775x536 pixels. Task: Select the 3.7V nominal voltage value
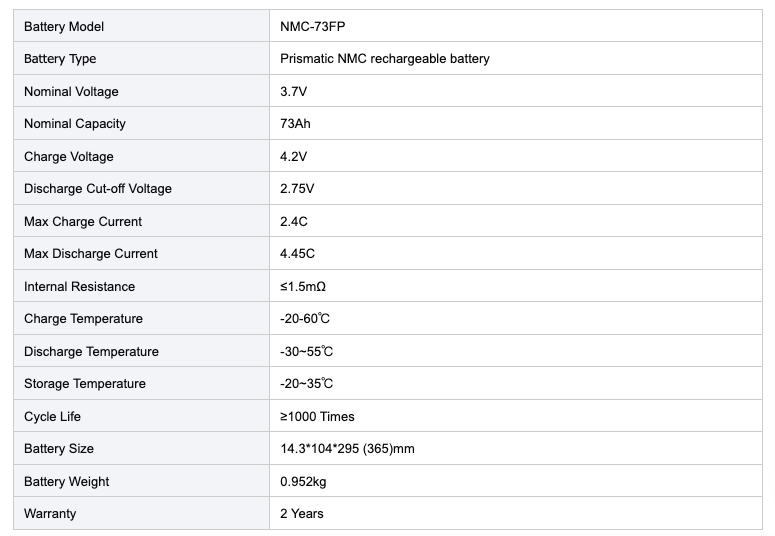coord(294,91)
